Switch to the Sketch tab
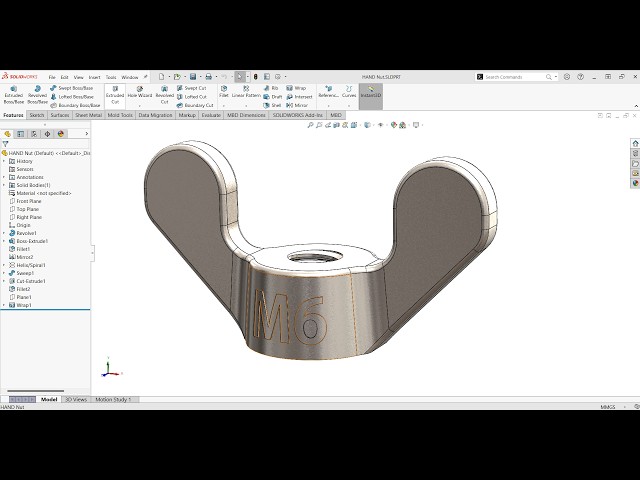The width and height of the screenshot is (640, 480). click(x=37, y=115)
